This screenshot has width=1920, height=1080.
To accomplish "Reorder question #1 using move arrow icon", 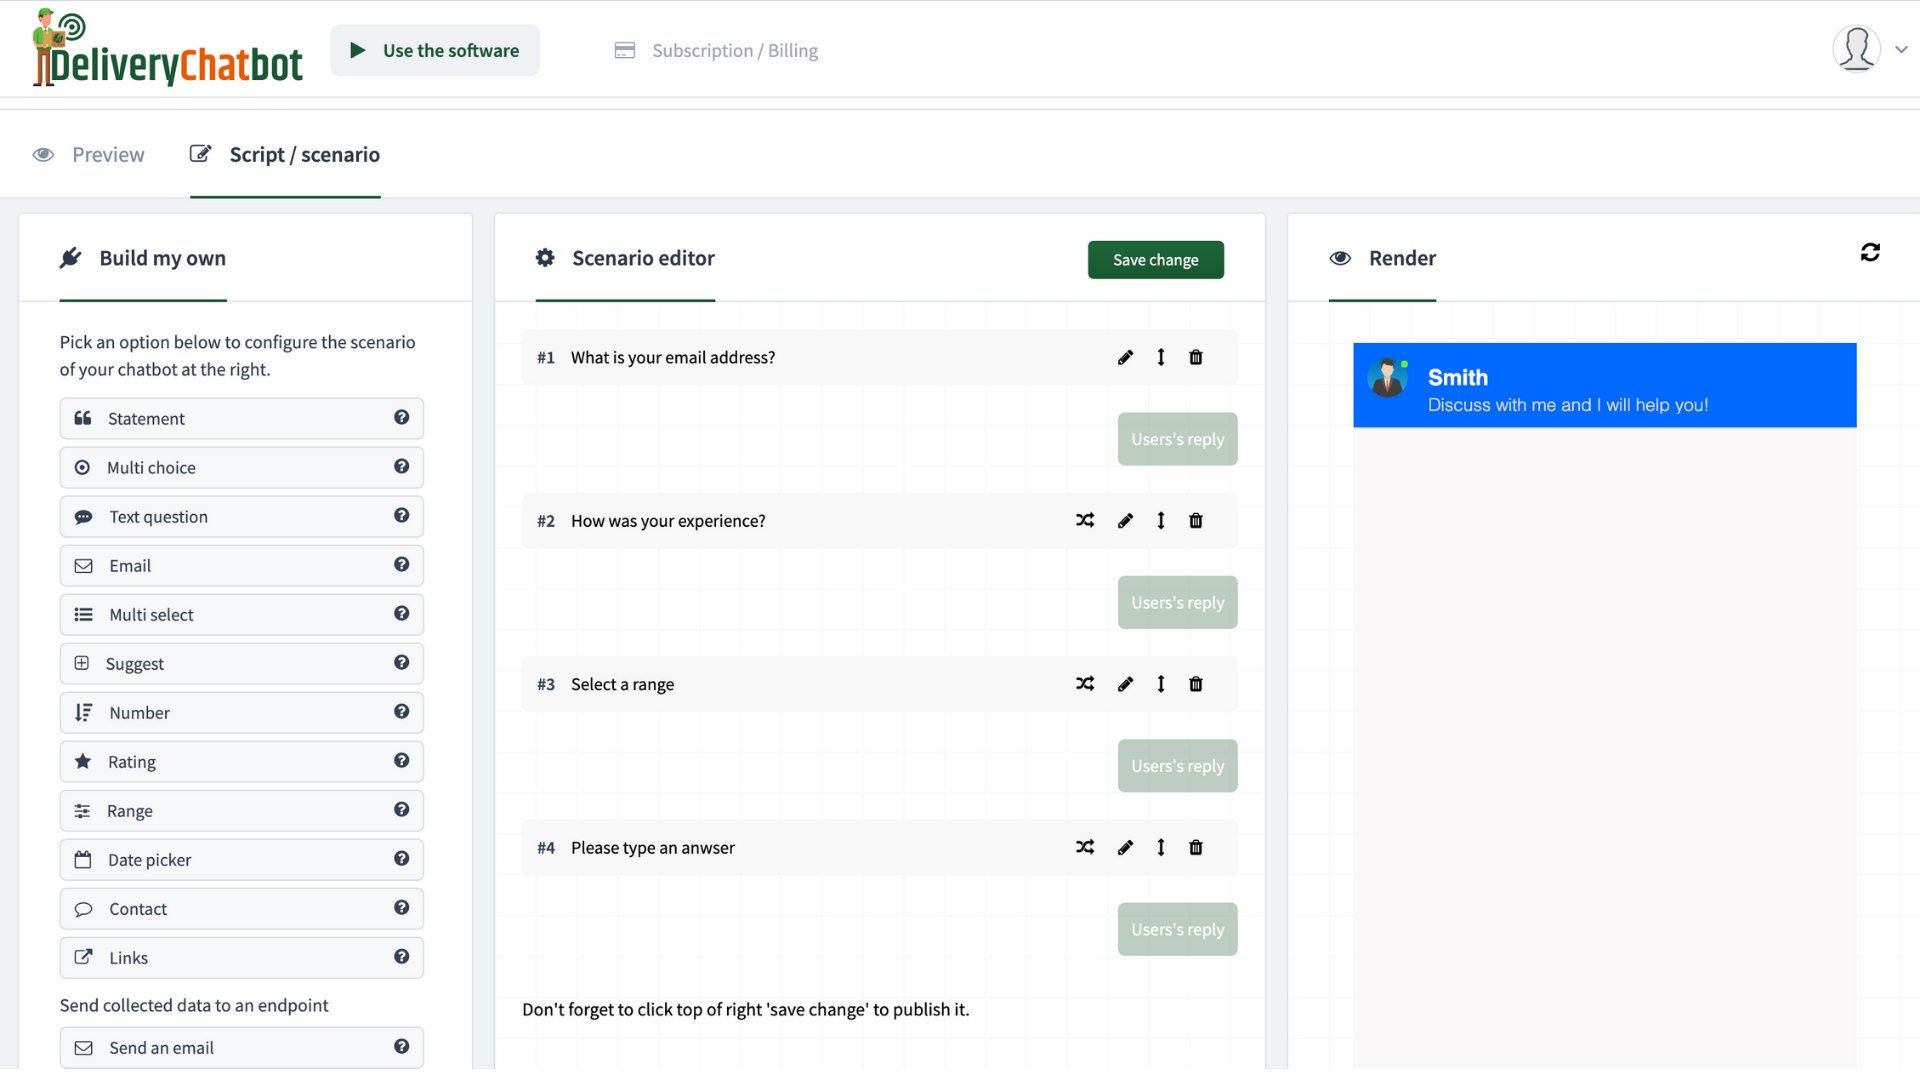I will pyautogui.click(x=1161, y=357).
